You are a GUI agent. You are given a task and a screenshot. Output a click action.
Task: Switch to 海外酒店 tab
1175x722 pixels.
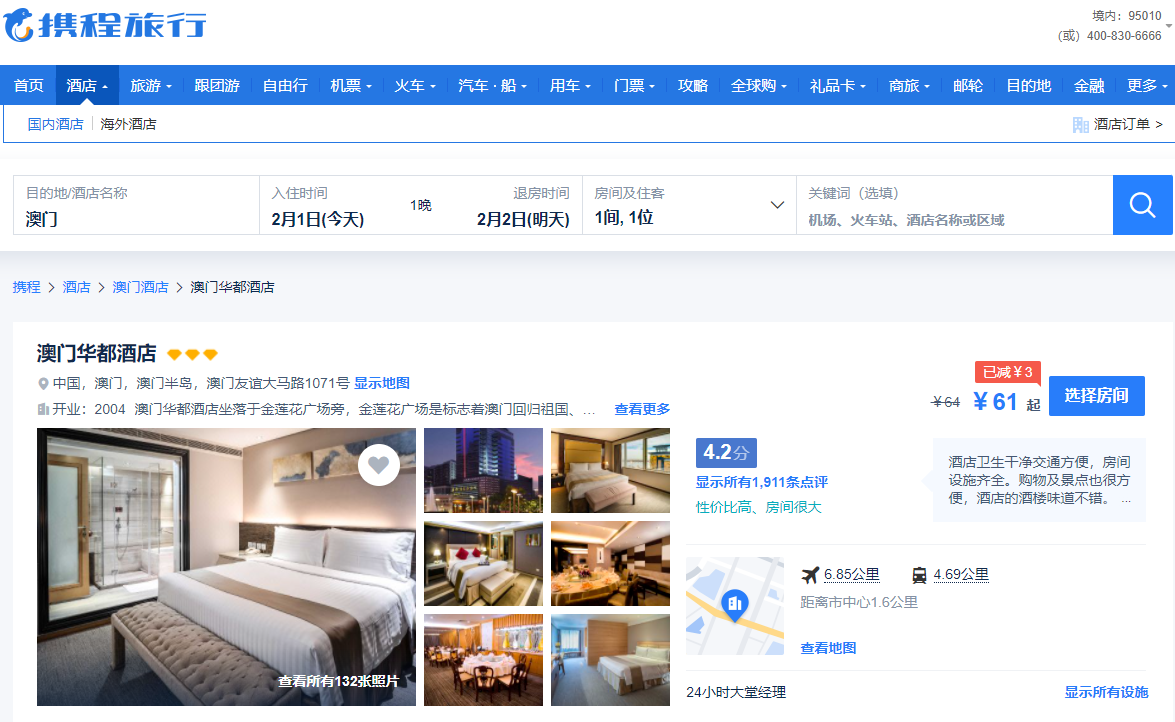[128, 124]
